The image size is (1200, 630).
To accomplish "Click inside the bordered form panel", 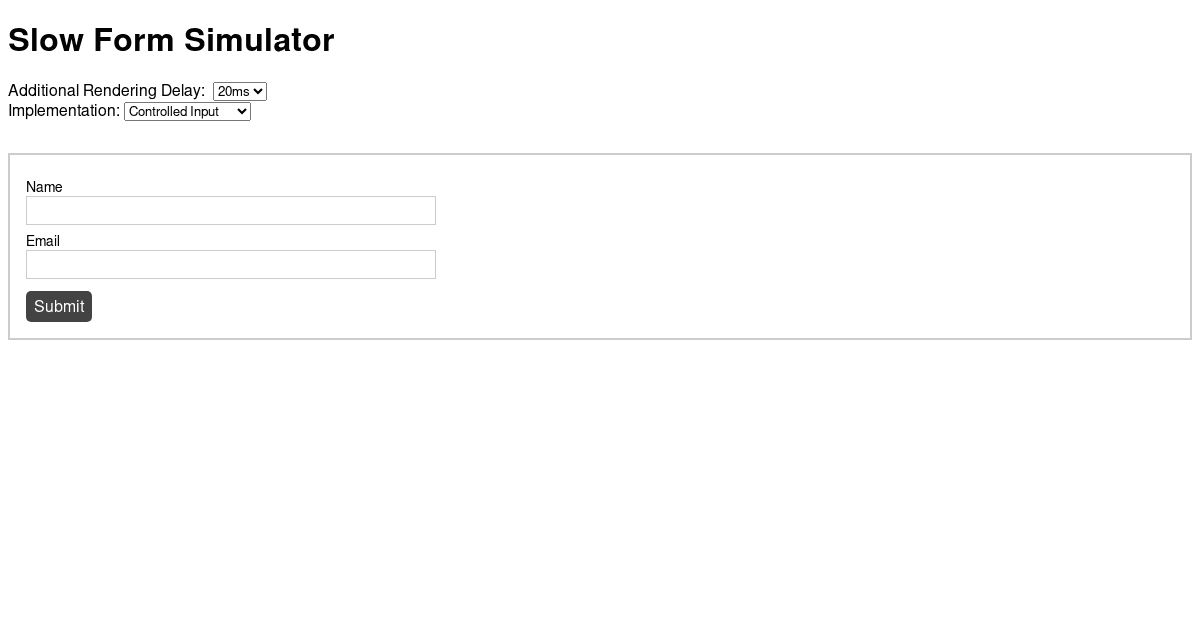I will coord(700,247).
